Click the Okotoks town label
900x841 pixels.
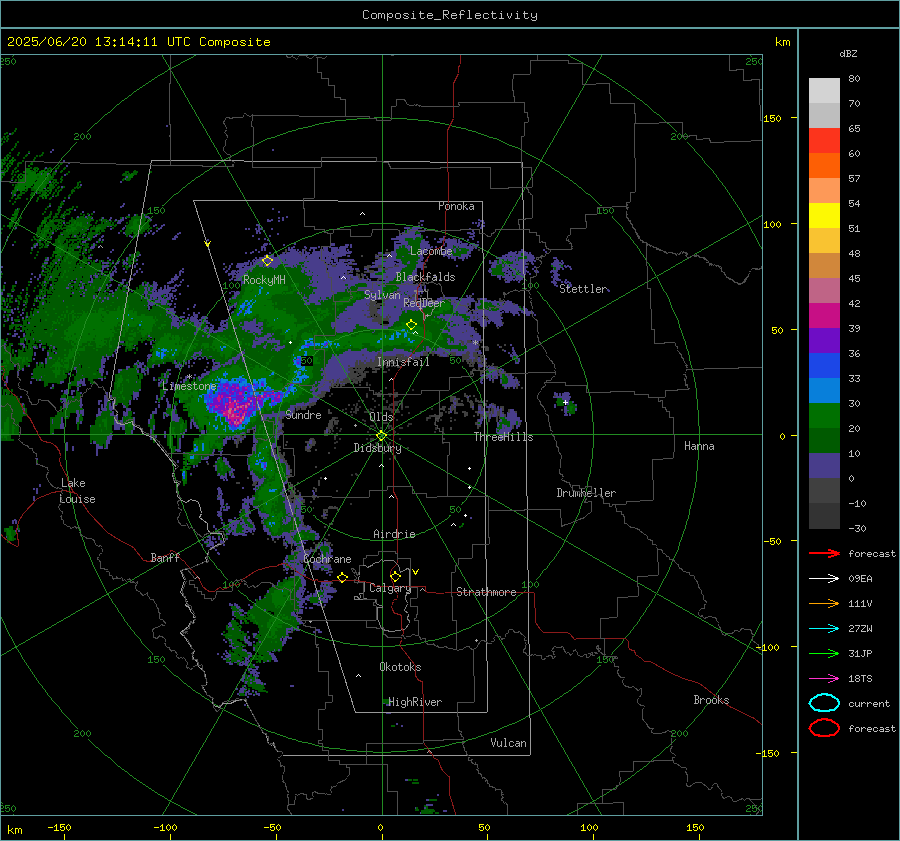point(400,667)
